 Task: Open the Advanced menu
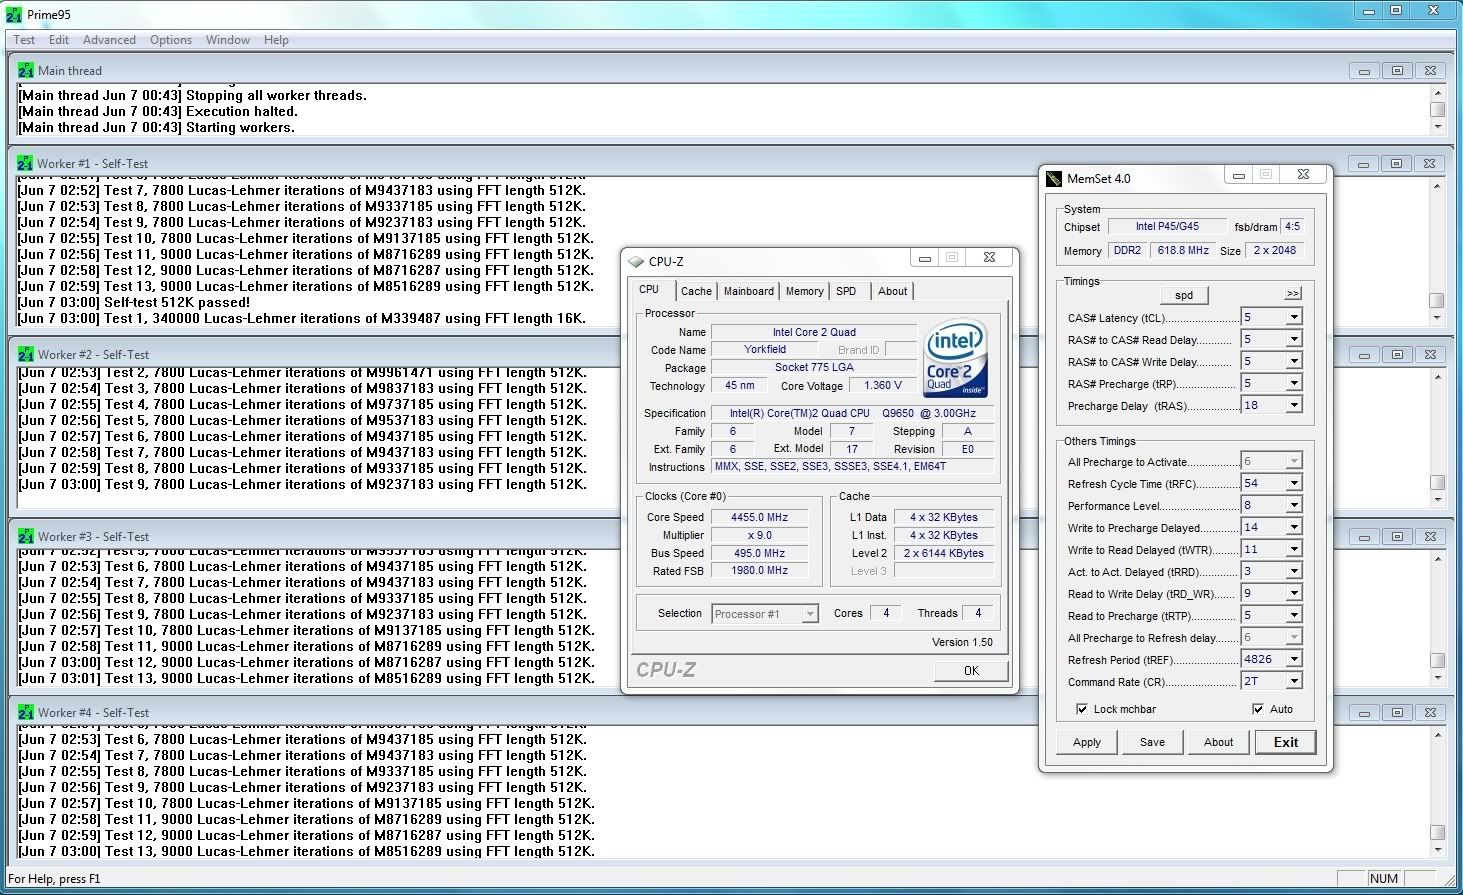109,40
